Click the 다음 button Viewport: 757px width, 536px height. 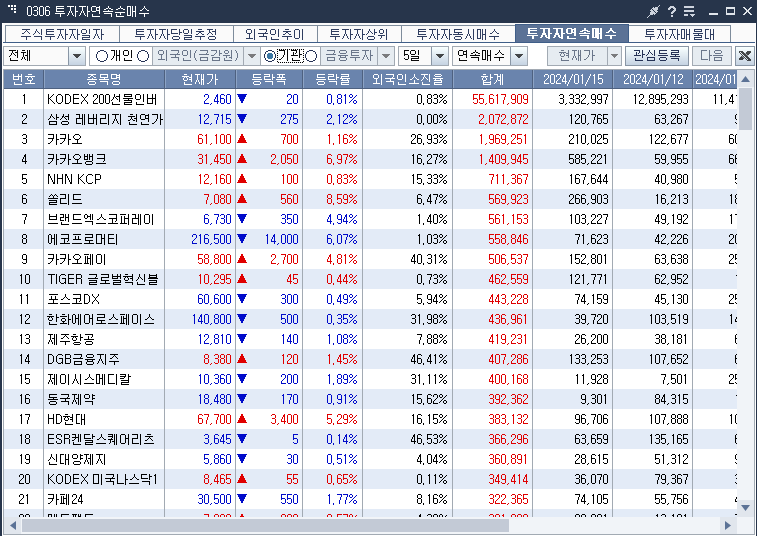[x=712, y=56]
